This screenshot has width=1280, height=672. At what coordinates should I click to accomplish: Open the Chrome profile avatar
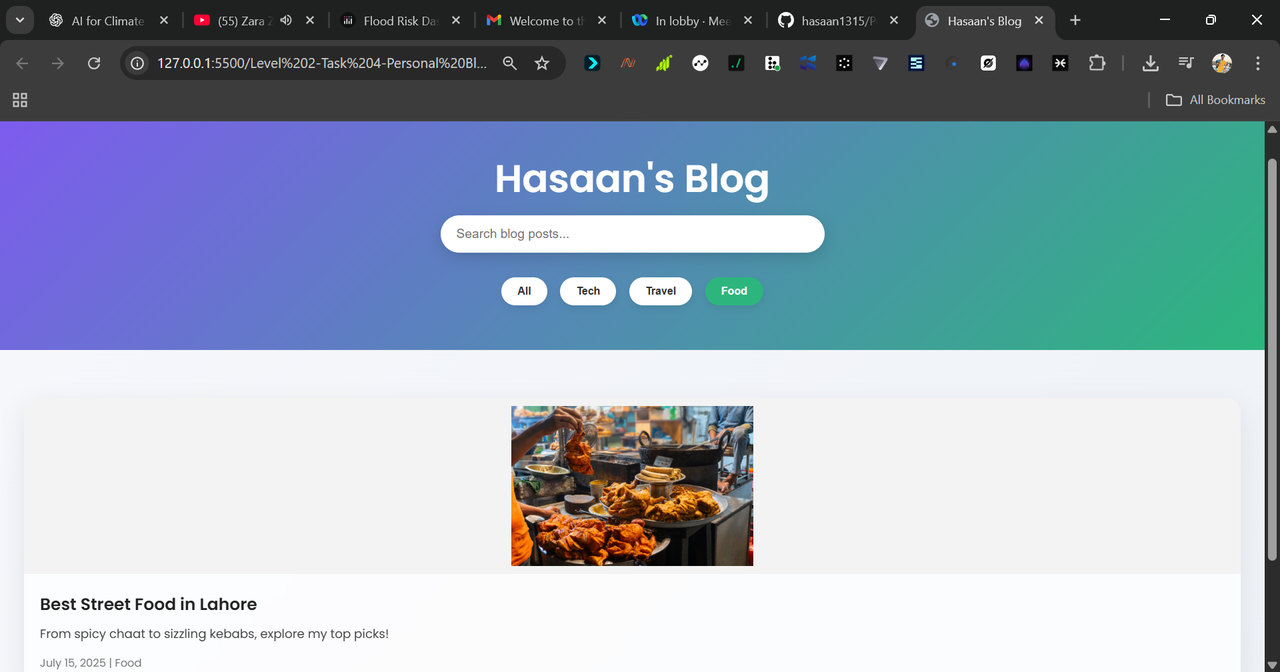(x=1222, y=63)
